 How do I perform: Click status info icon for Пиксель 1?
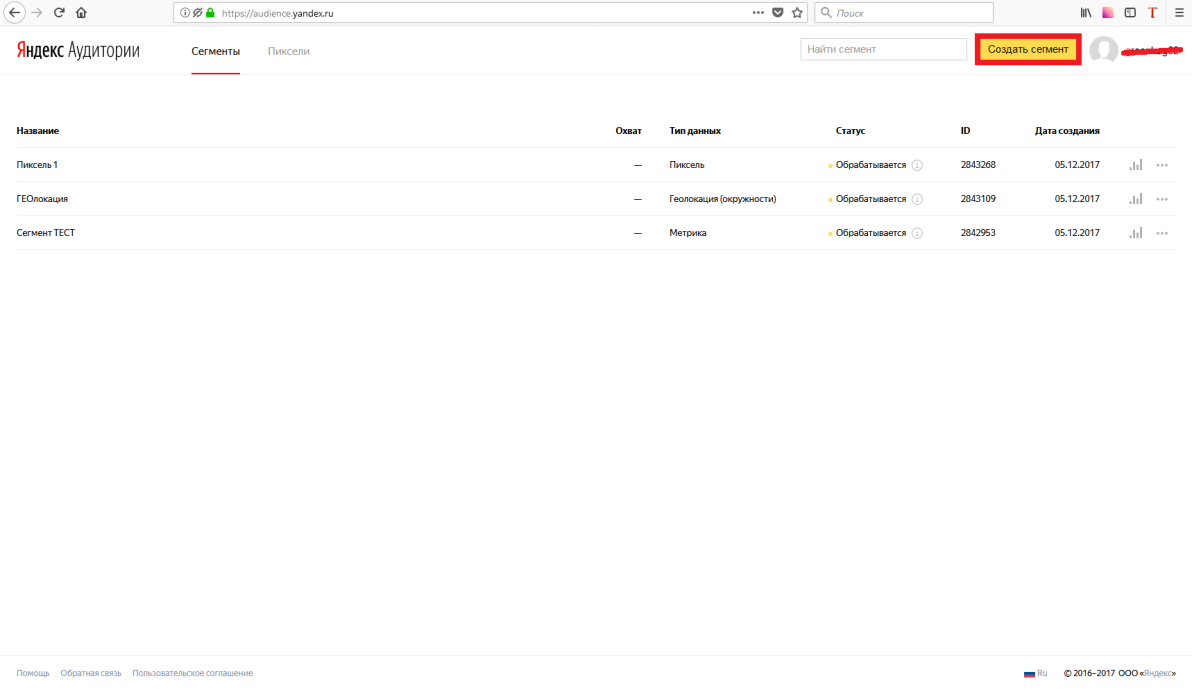click(918, 165)
